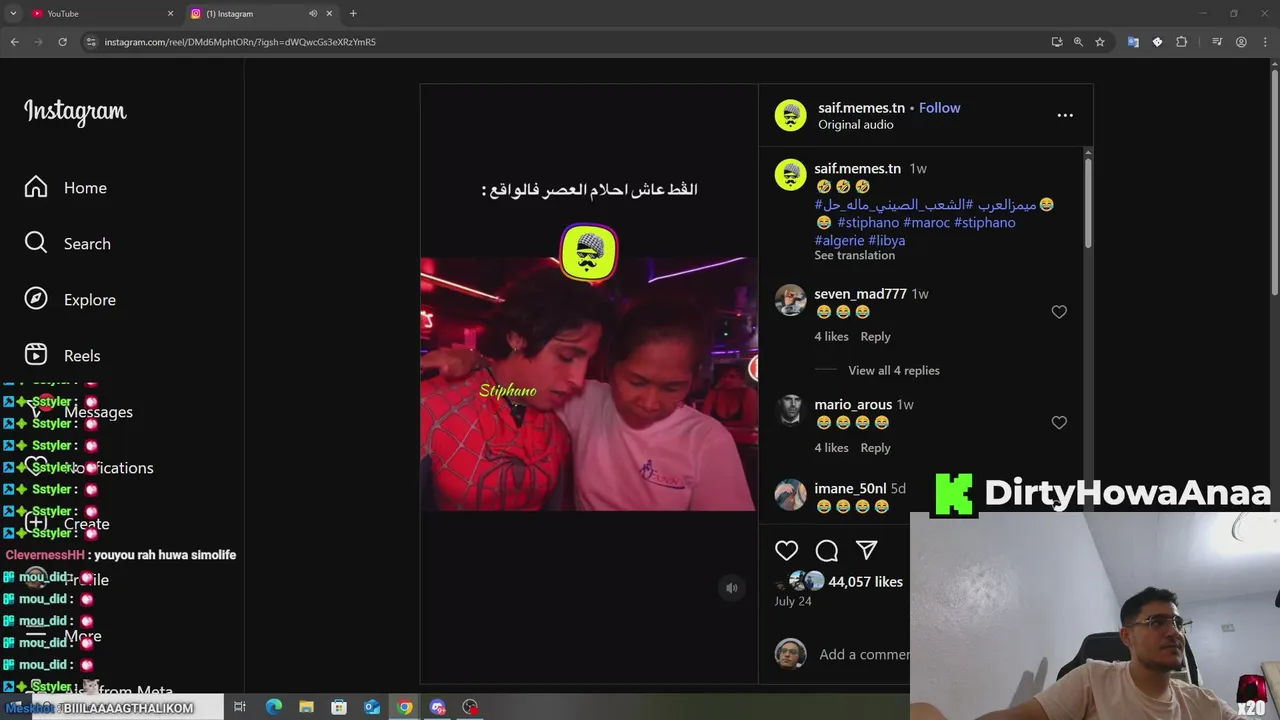Go back in browser history
Viewport: 1280px width, 720px height.
[x=14, y=42]
